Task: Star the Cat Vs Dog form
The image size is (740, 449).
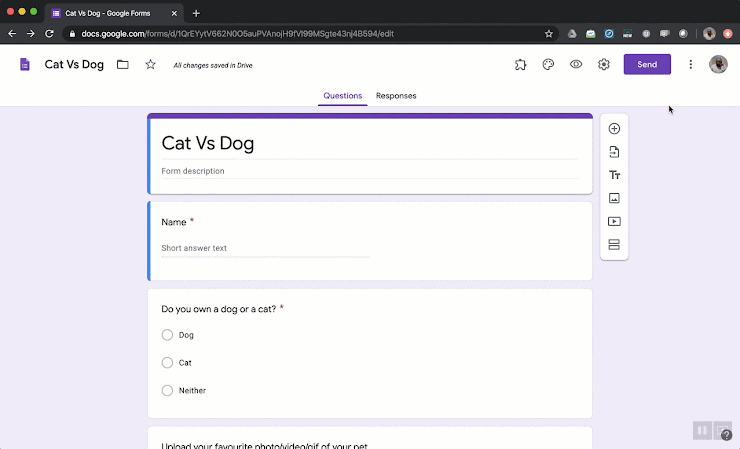Action: pyautogui.click(x=150, y=65)
